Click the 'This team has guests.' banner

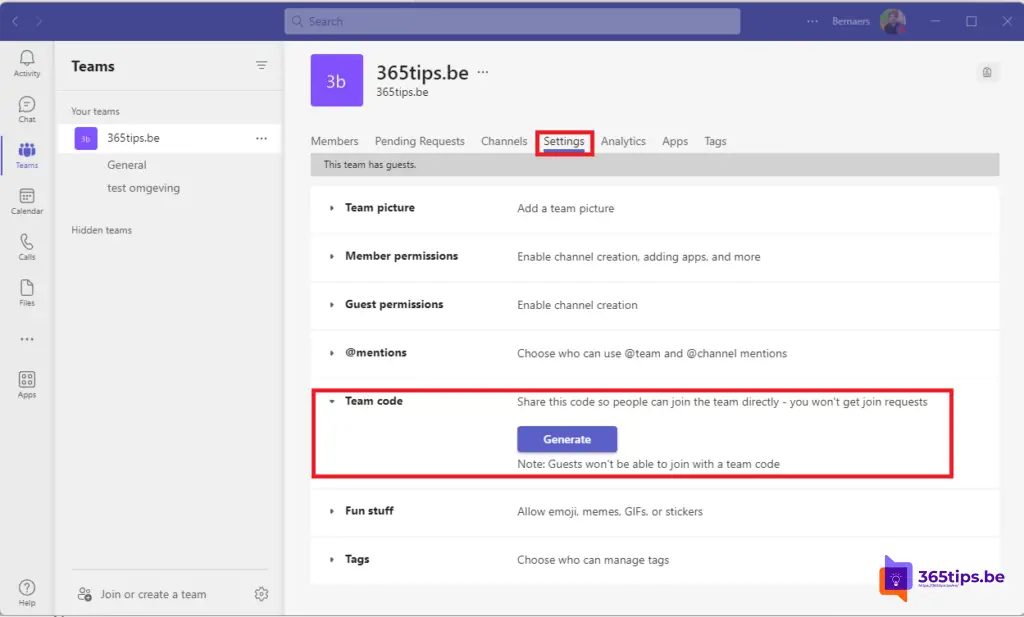[x=654, y=165]
